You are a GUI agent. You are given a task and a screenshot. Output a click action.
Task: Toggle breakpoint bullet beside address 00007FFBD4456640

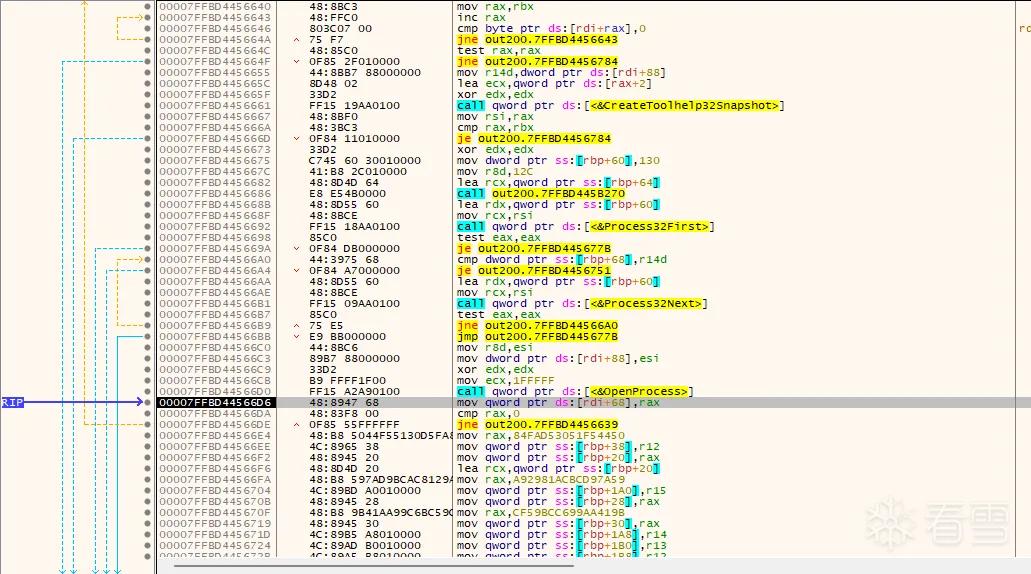[x=147, y=7]
